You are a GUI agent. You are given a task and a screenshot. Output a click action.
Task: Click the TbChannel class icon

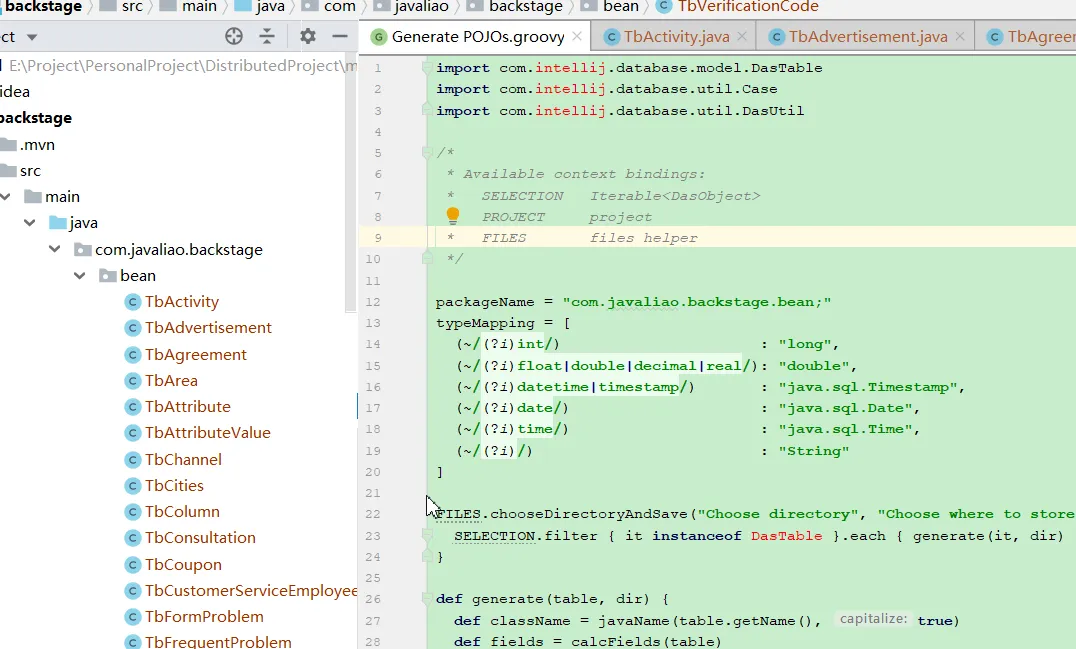[132, 460]
